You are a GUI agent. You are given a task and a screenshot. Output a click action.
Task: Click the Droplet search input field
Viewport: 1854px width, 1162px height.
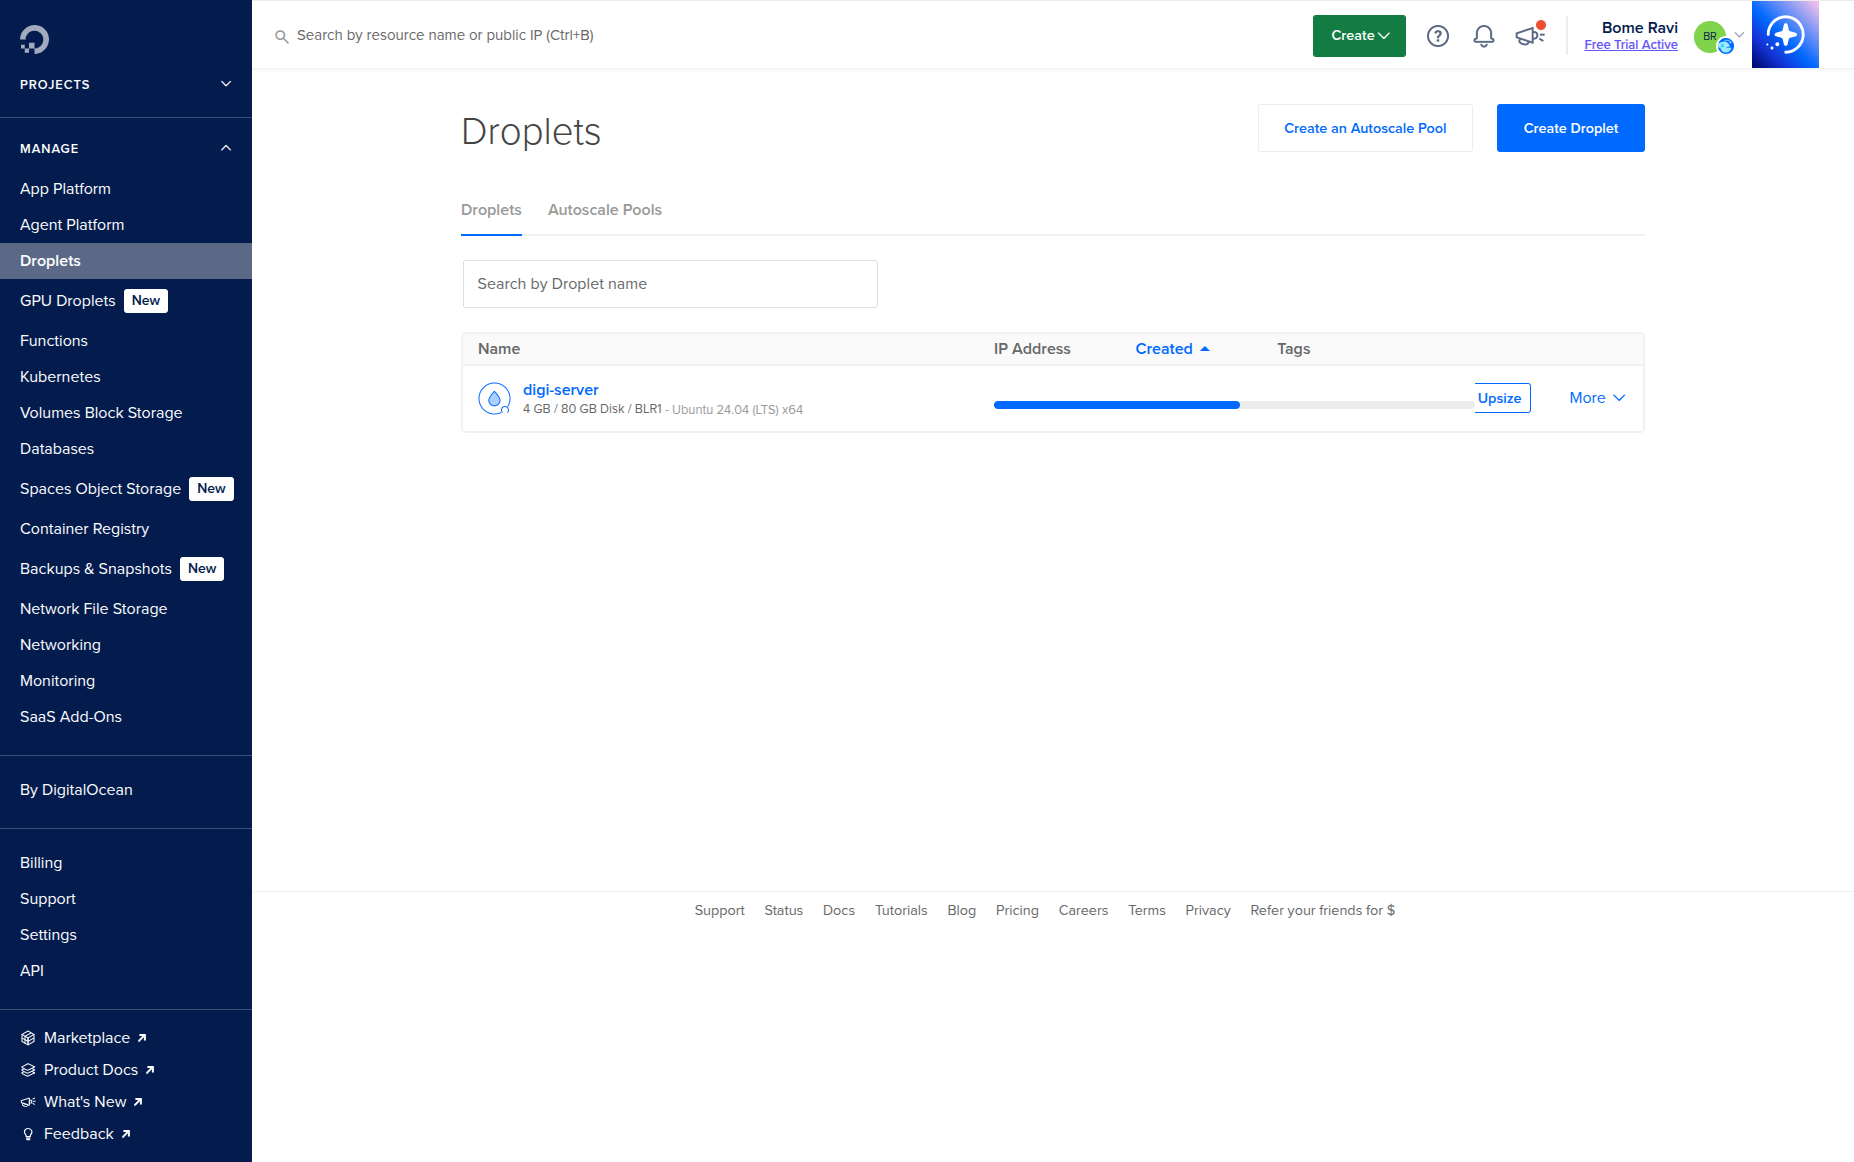tap(669, 283)
